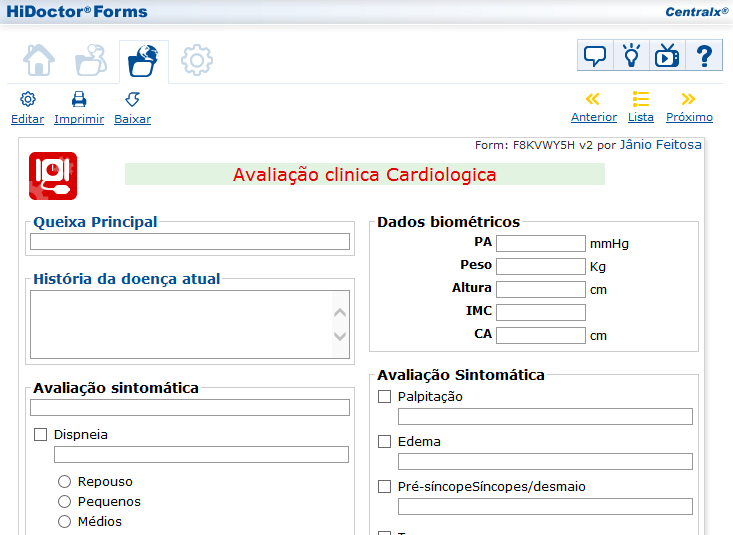Focus the text field under Pré-síncopeSíncopes/desmaio
Screen dimensions: 733x535
click(x=545, y=506)
